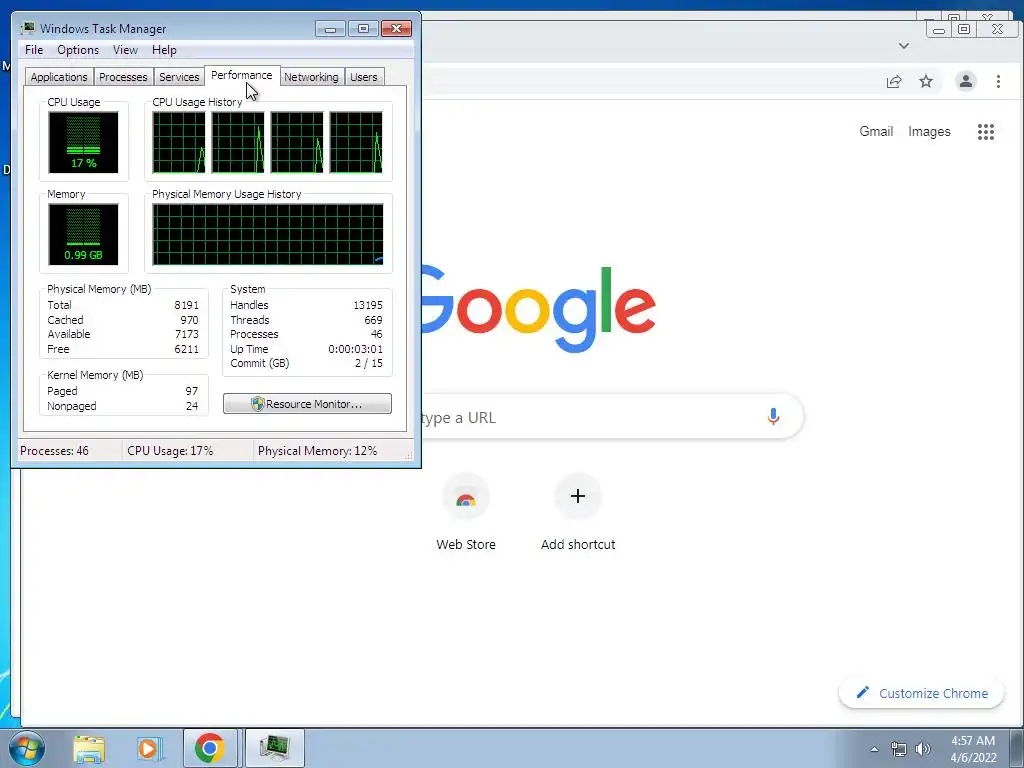Bookmark the page with the star icon

pos(926,82)
